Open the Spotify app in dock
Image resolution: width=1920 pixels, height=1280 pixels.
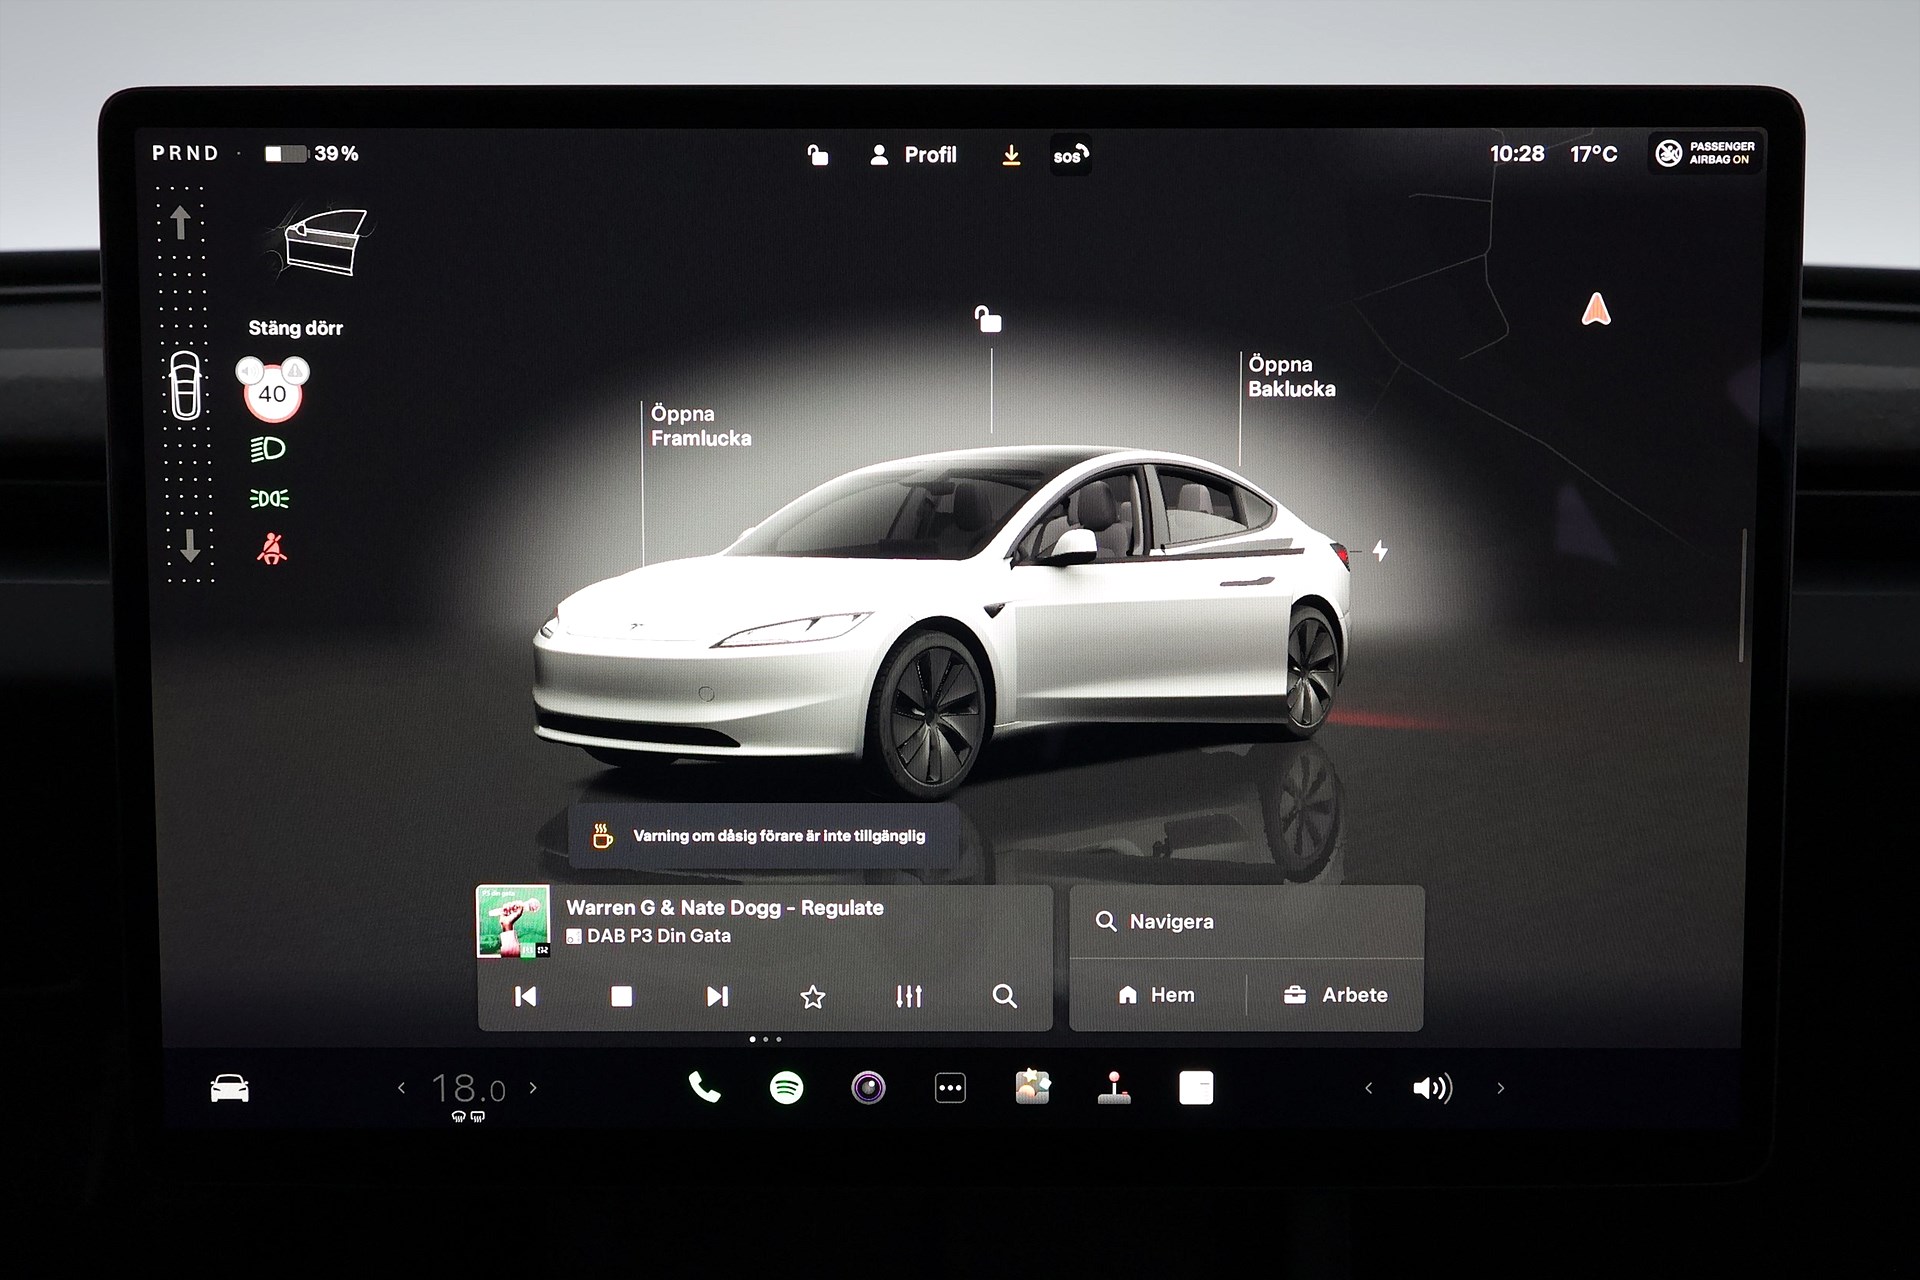coord(786,1087)
